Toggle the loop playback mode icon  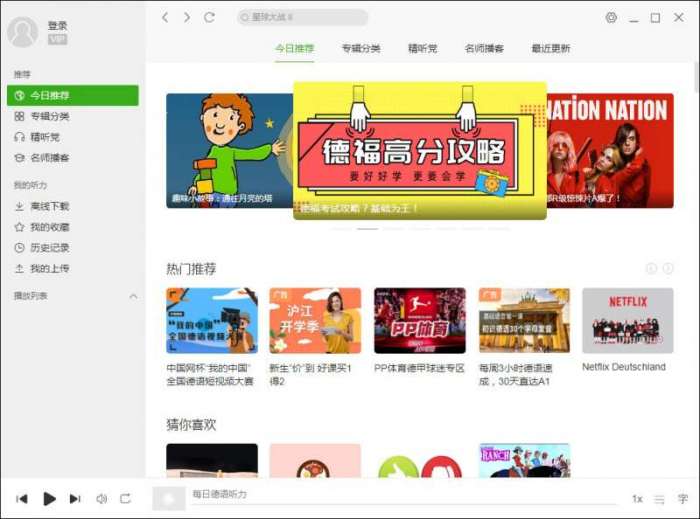[125, 498]
